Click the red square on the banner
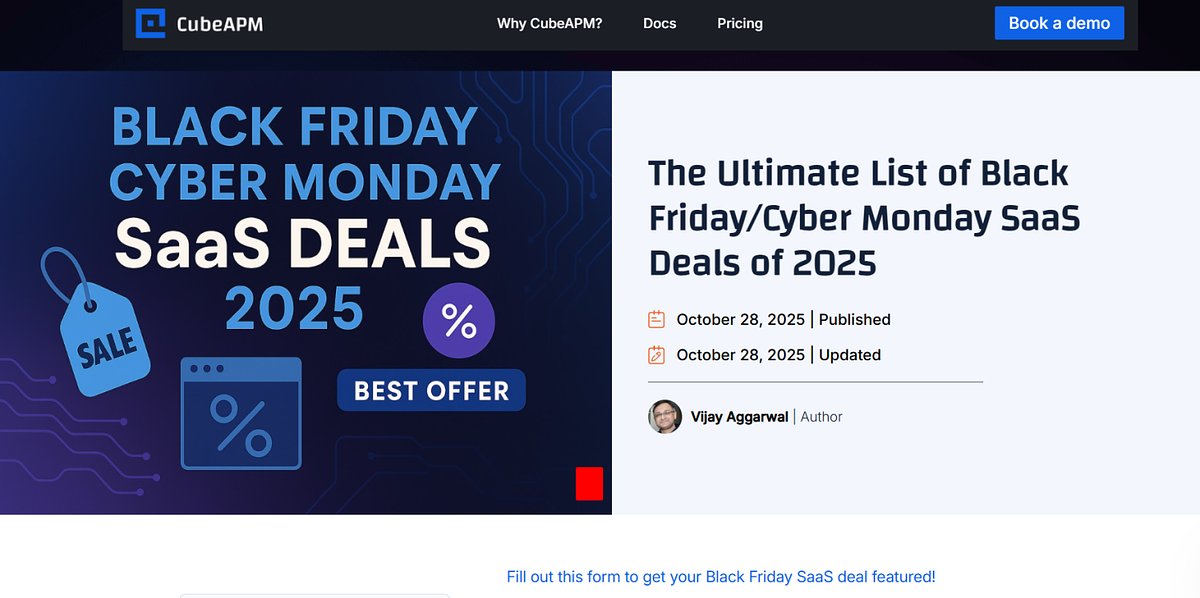Image resolution: width=1200 pixels, height=598 pixels. coord(590,483)
